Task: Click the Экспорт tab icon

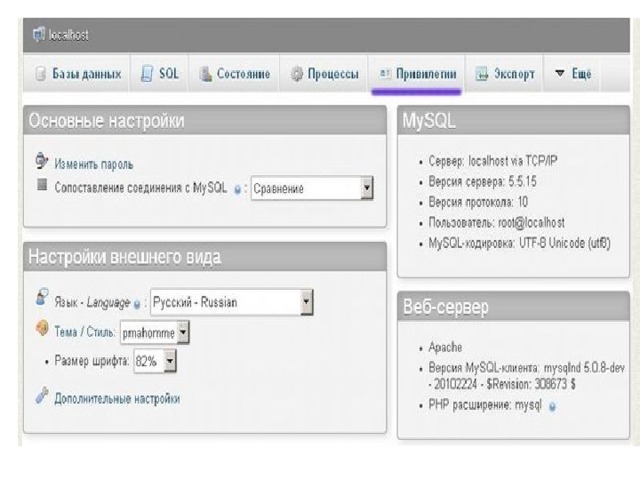Action: pos(481,74)
